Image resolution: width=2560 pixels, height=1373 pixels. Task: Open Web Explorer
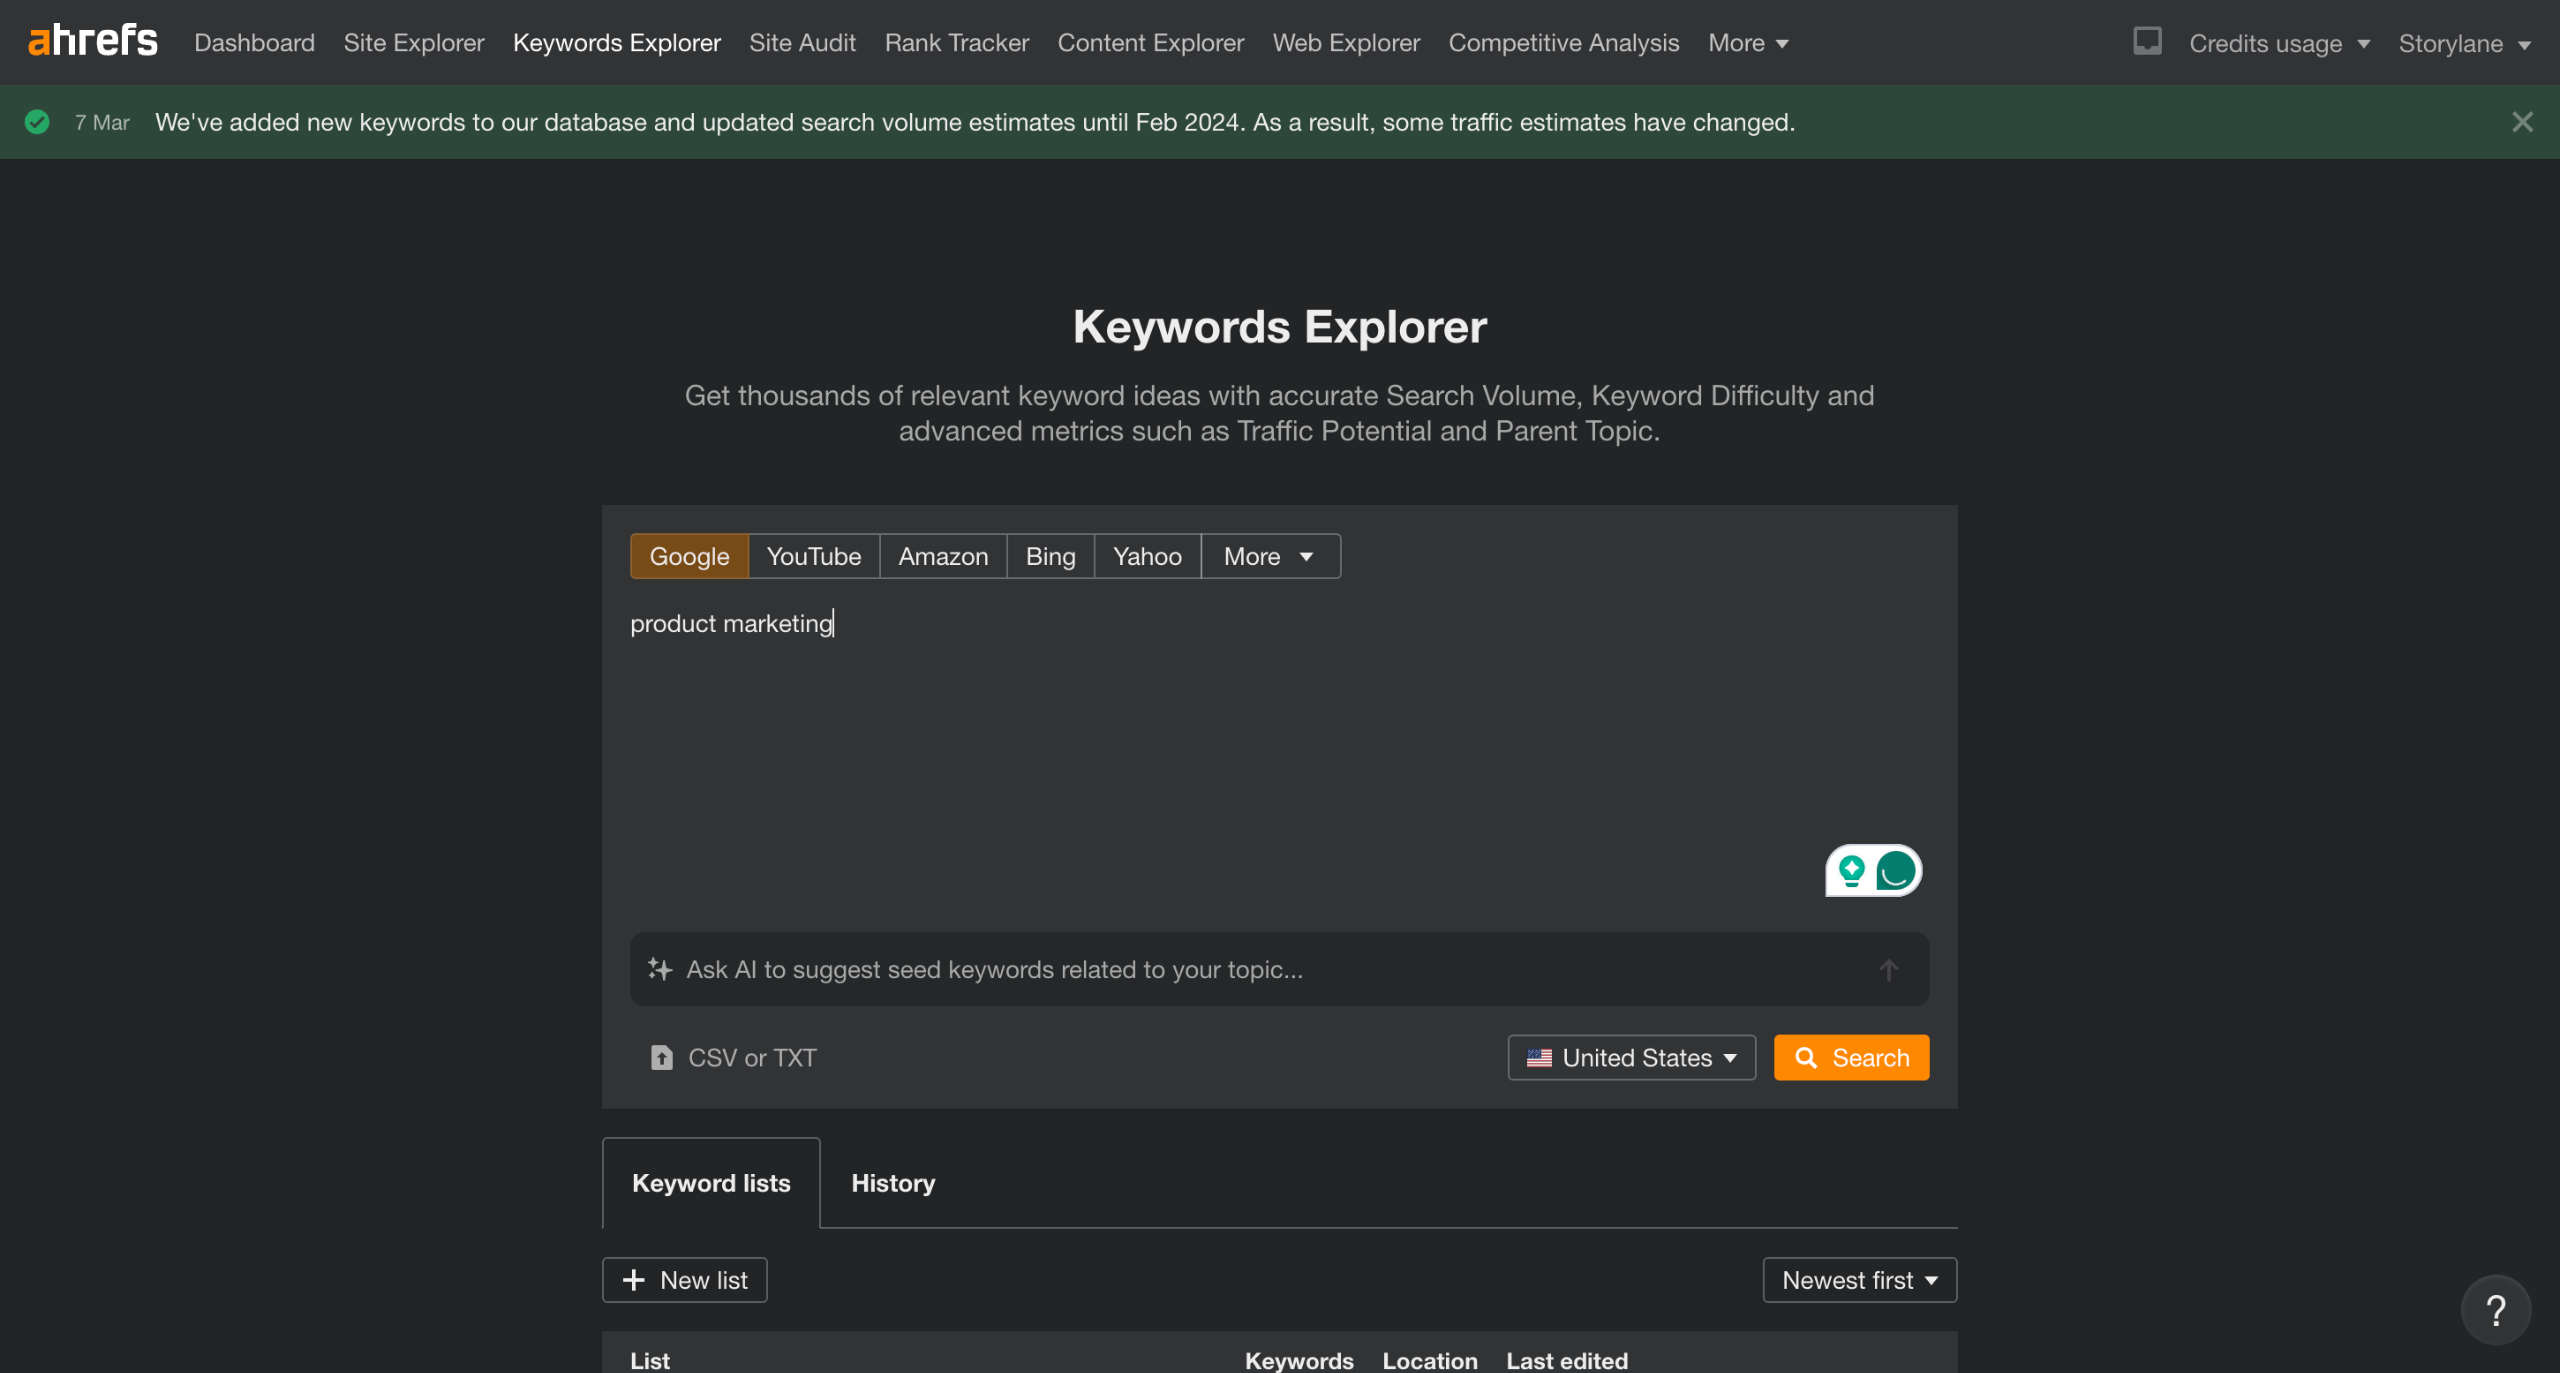(x=1346, y=43)
